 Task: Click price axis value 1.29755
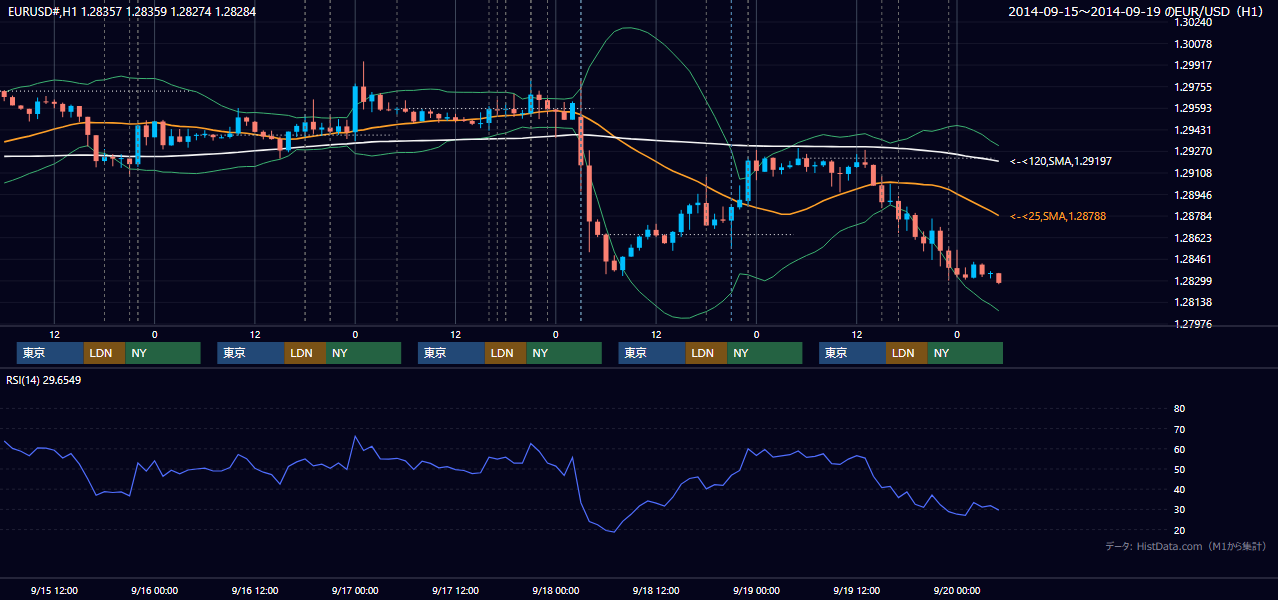(x=1193, y=87)
